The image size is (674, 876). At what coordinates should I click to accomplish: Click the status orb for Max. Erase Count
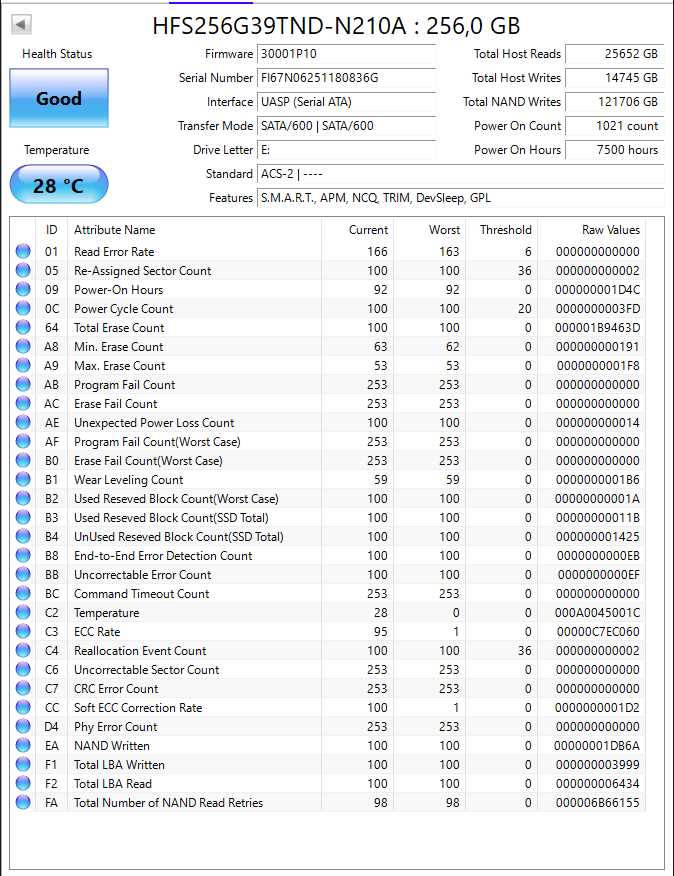click(x=23, y=365)
